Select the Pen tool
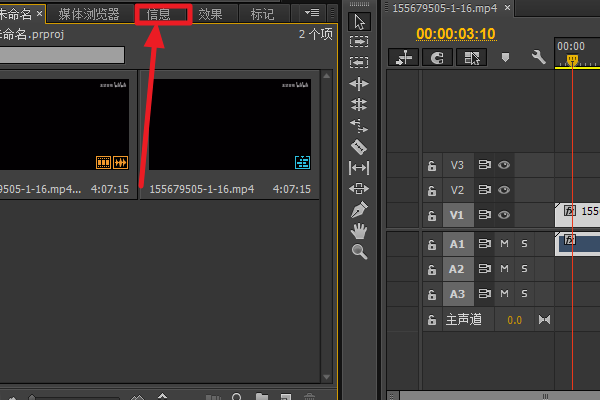 [359, 210]
